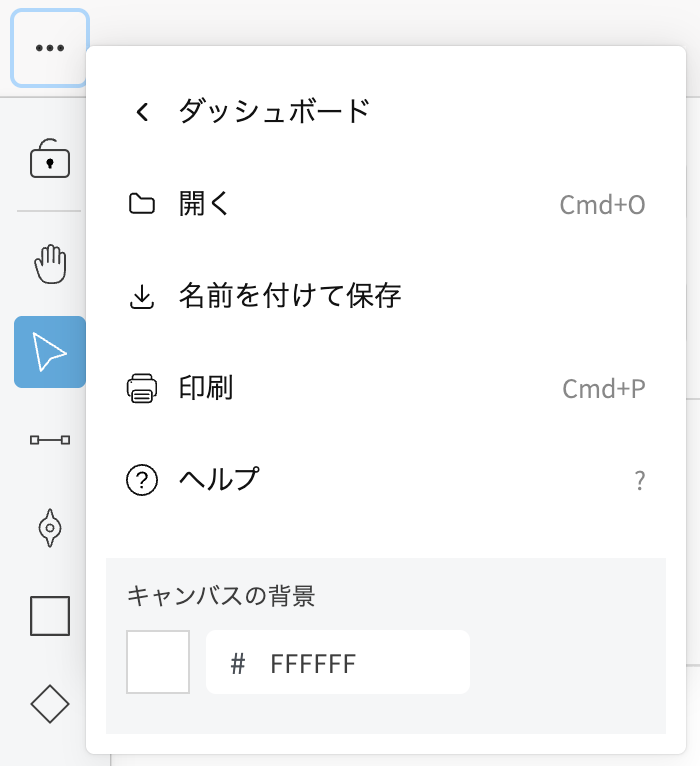The height and width of the screenshot is (766, 700).
Task: Choose 開く from the menu
Action: (205, 204)
